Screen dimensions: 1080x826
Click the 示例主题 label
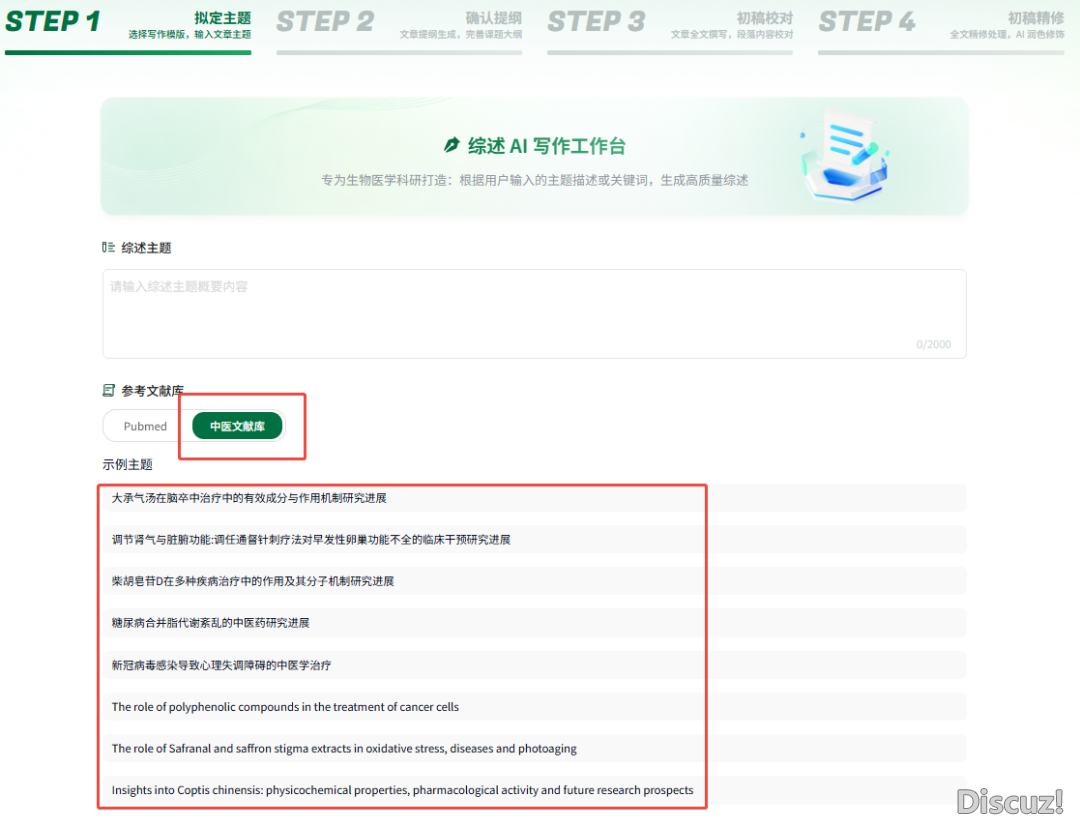coord(127,464)
